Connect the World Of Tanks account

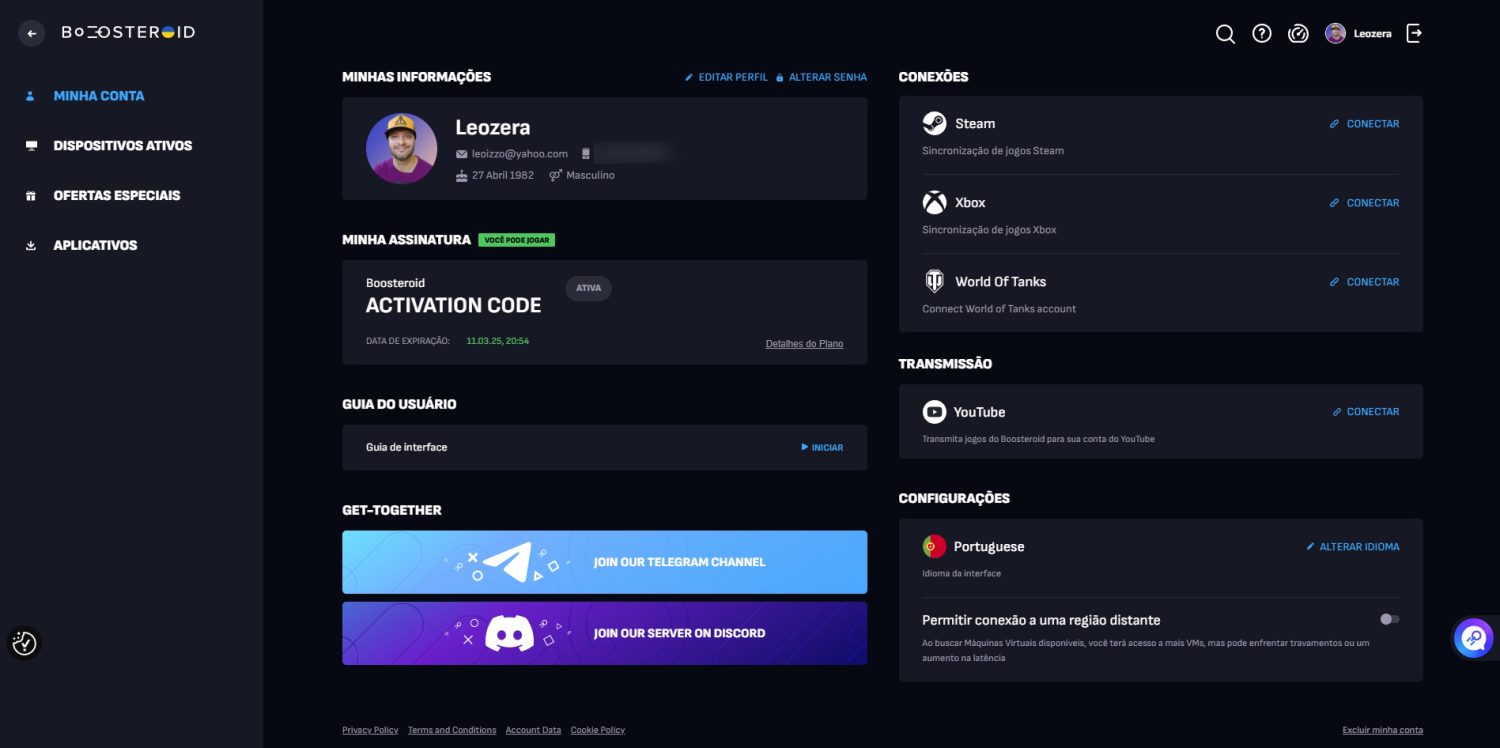tap(1364, 282)
